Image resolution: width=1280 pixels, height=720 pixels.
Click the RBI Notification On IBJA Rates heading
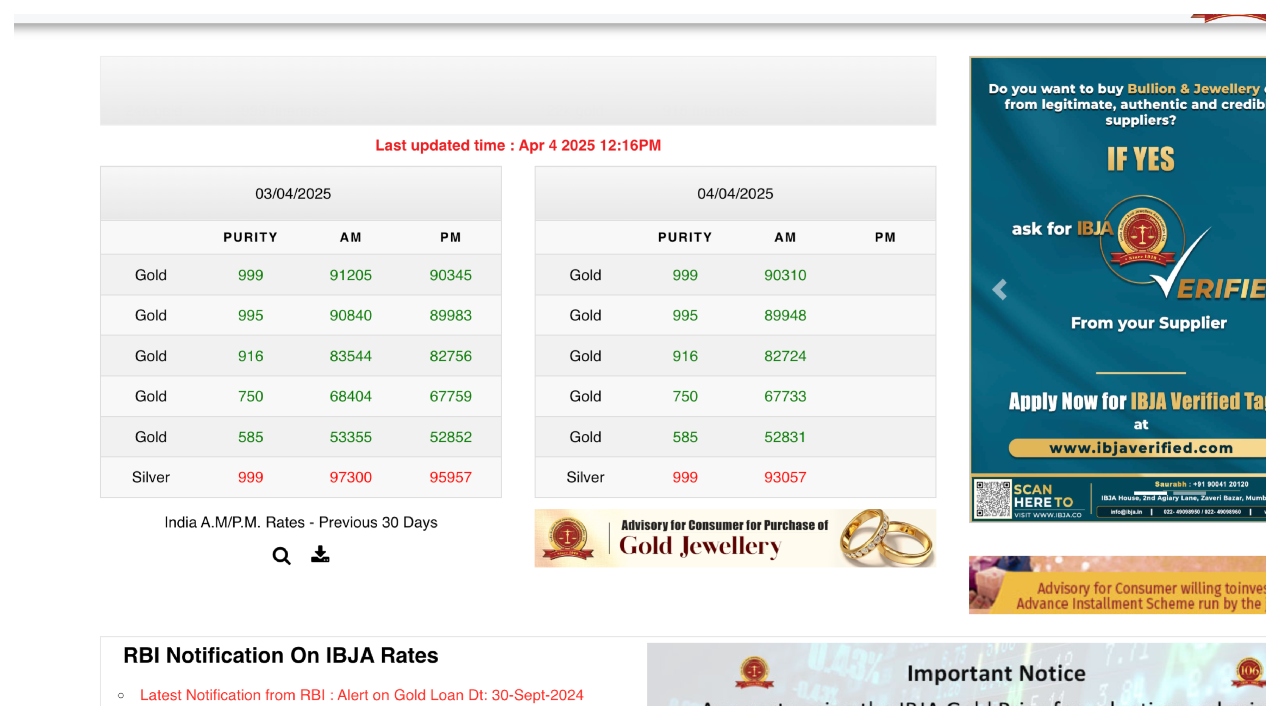pos(281,656)
